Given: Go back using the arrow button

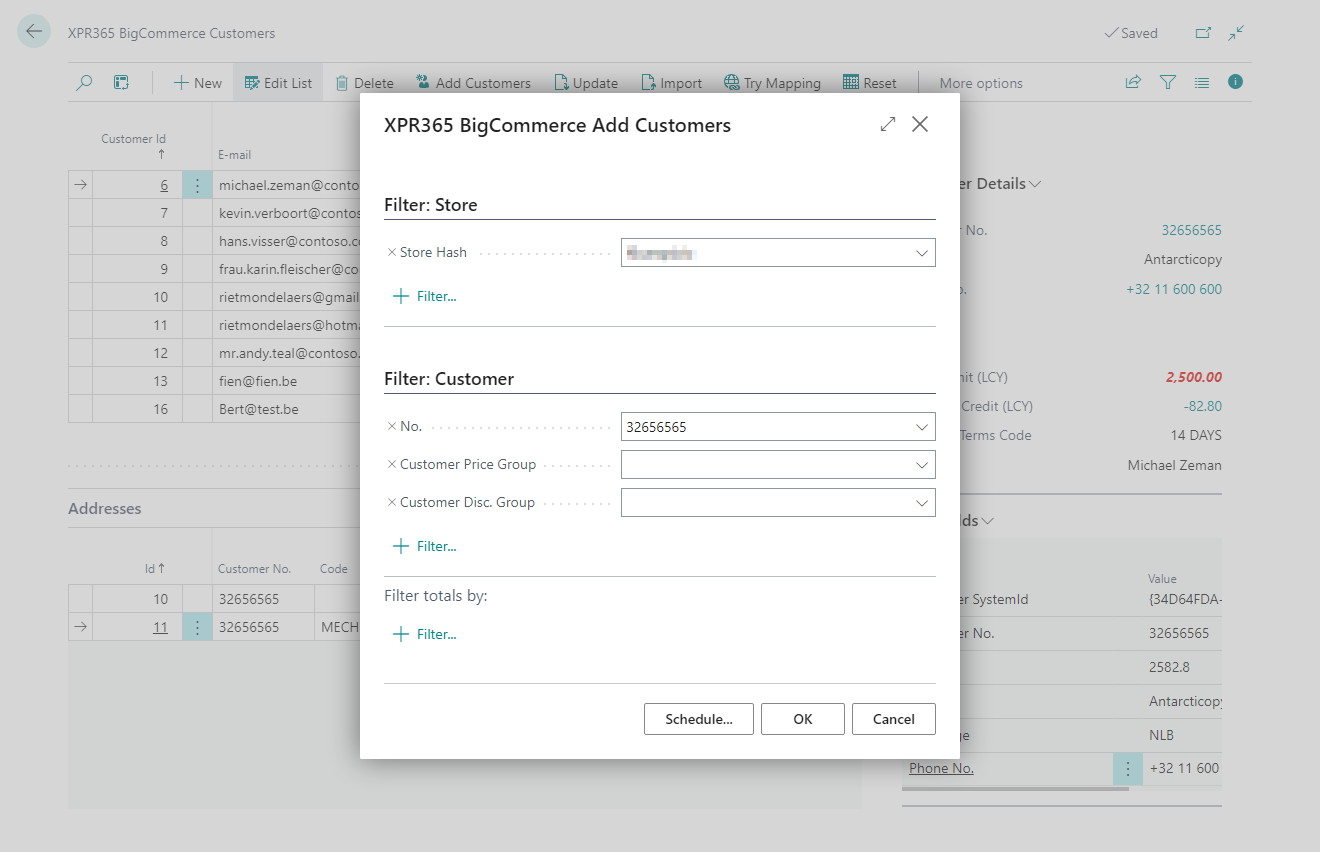Looking at the screenshot, I should point(34,32).
